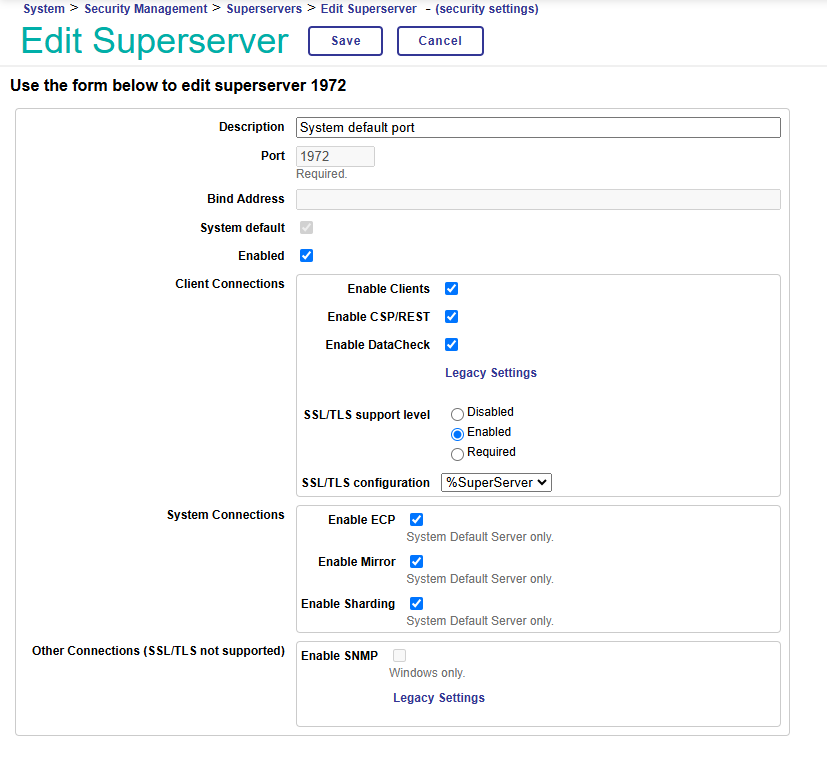The image size is (827, 762).
Task: Navigate to Superservers breadcrumb link
Action: pos(264,9)
